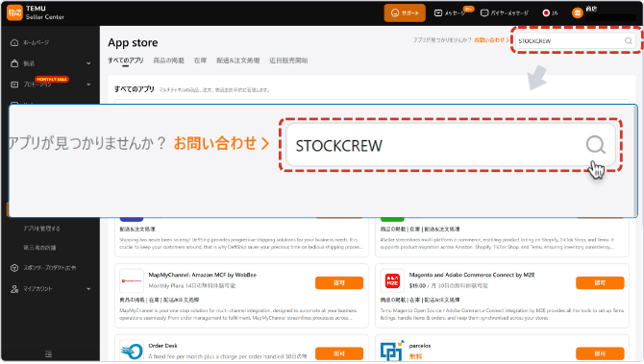Open the サポート support button

click(405, 13)
